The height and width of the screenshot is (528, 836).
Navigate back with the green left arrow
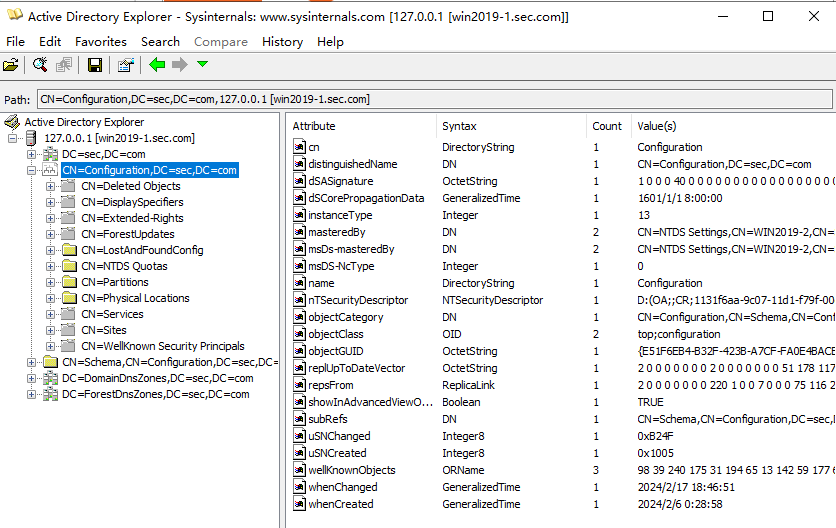click(157, 65)
